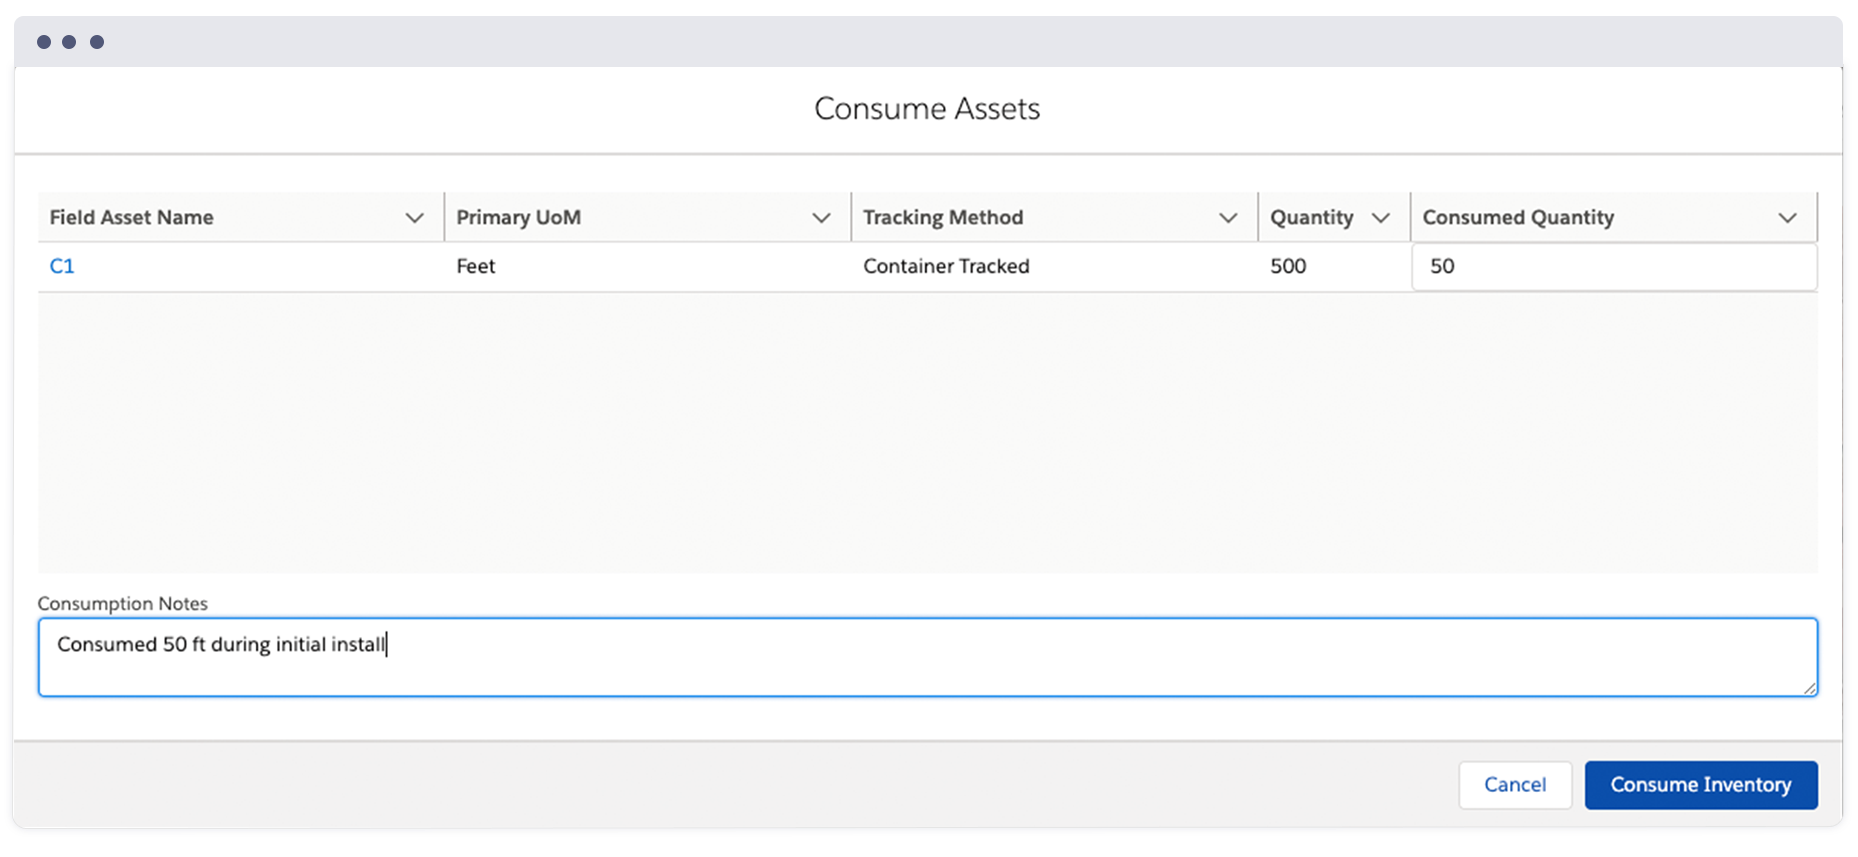The image size is (1858, 857).
Task: Select the Feet unit cell
Action: click(476, 266)
